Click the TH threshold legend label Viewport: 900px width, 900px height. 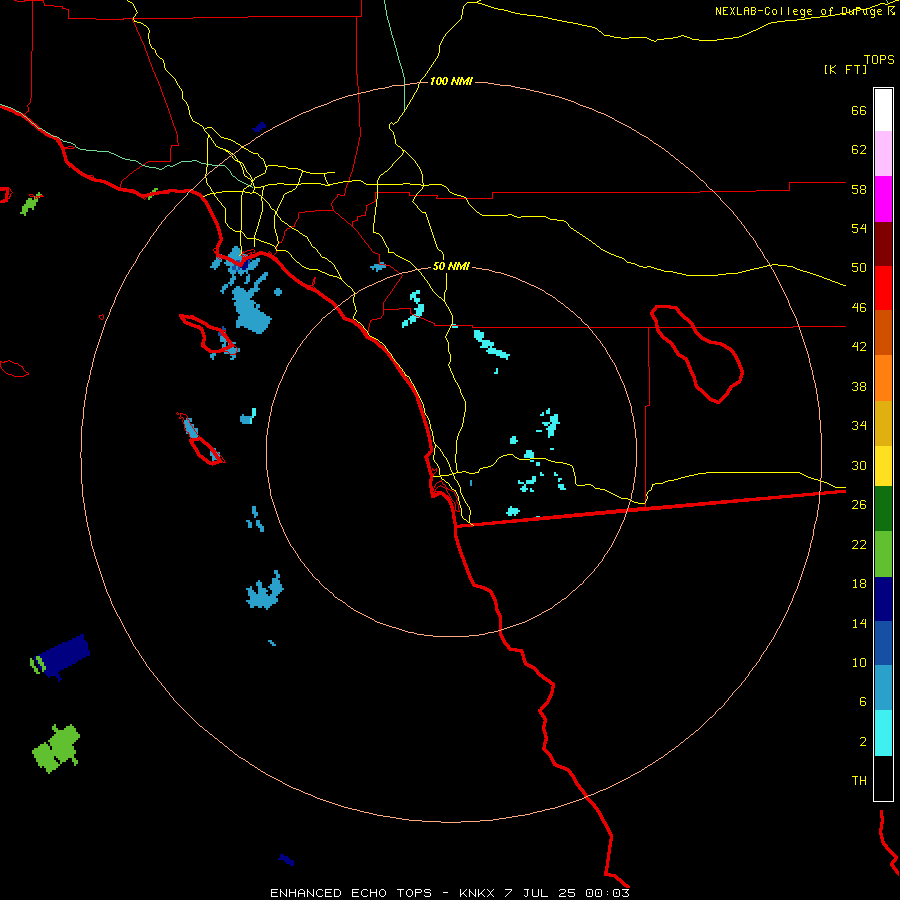[x=859, y=780]
